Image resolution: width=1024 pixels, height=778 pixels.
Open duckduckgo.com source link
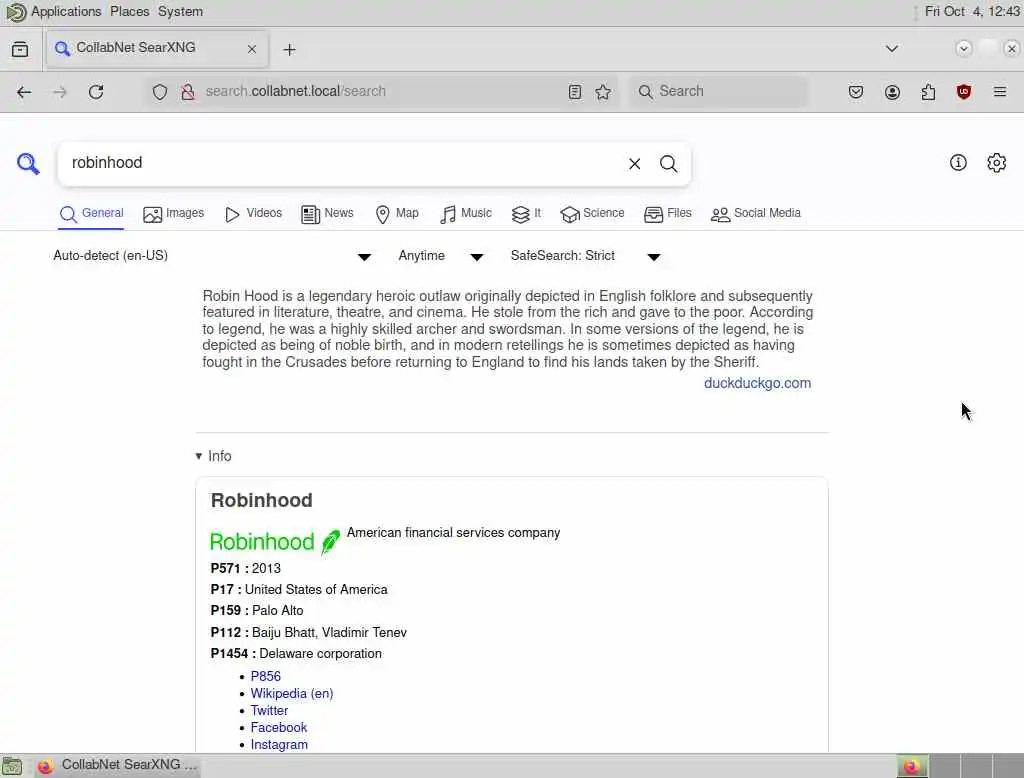757,383
